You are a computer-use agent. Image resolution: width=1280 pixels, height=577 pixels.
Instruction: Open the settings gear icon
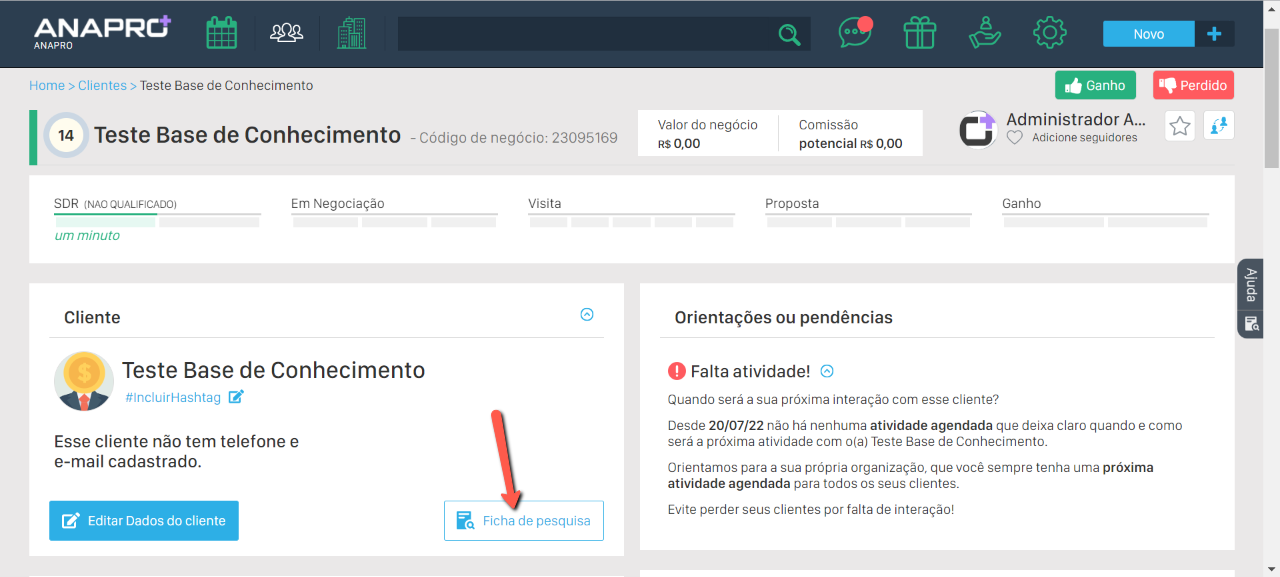coord(1049,33)
